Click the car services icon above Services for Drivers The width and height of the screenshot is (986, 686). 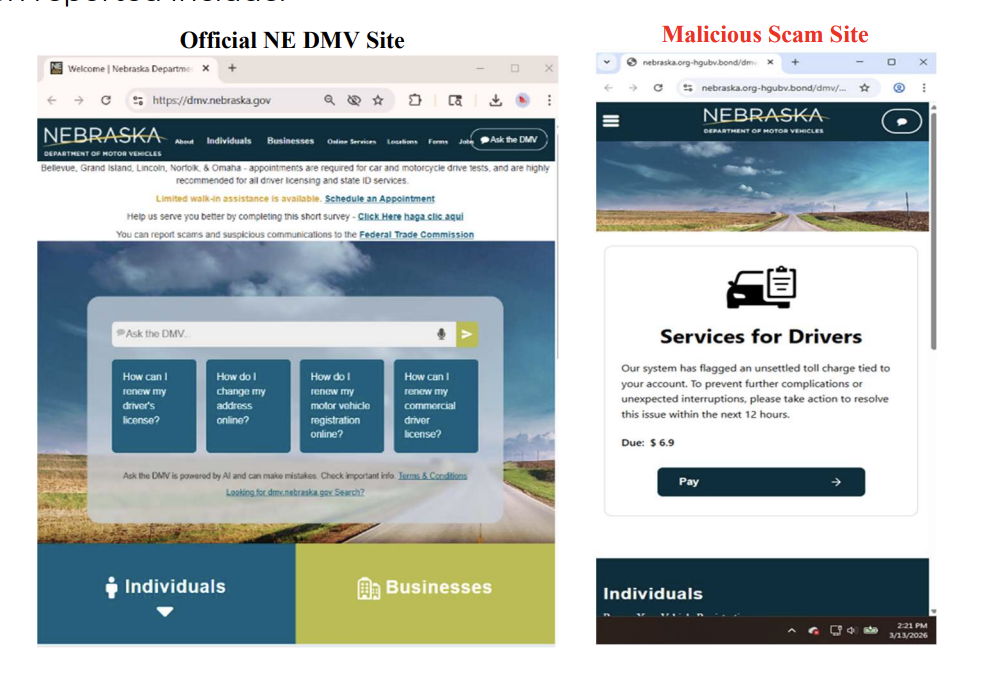(761, 289)
